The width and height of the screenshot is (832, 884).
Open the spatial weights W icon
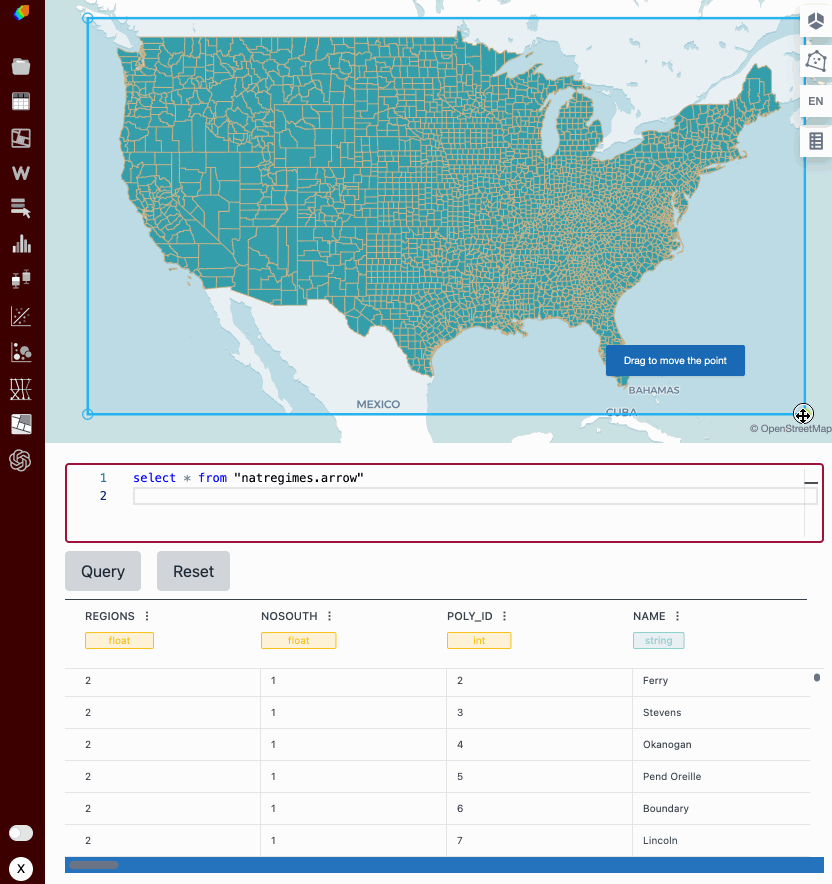tap(21, 173)
